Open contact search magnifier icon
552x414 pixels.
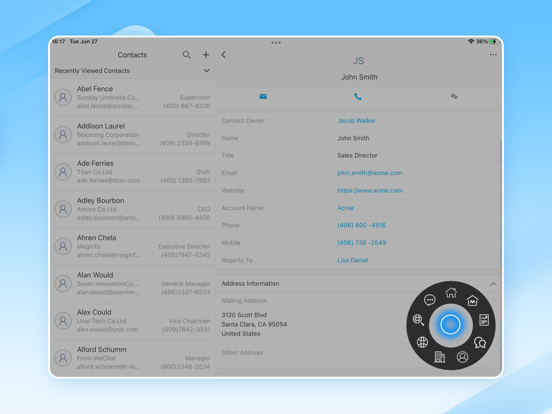coord(187,55)
